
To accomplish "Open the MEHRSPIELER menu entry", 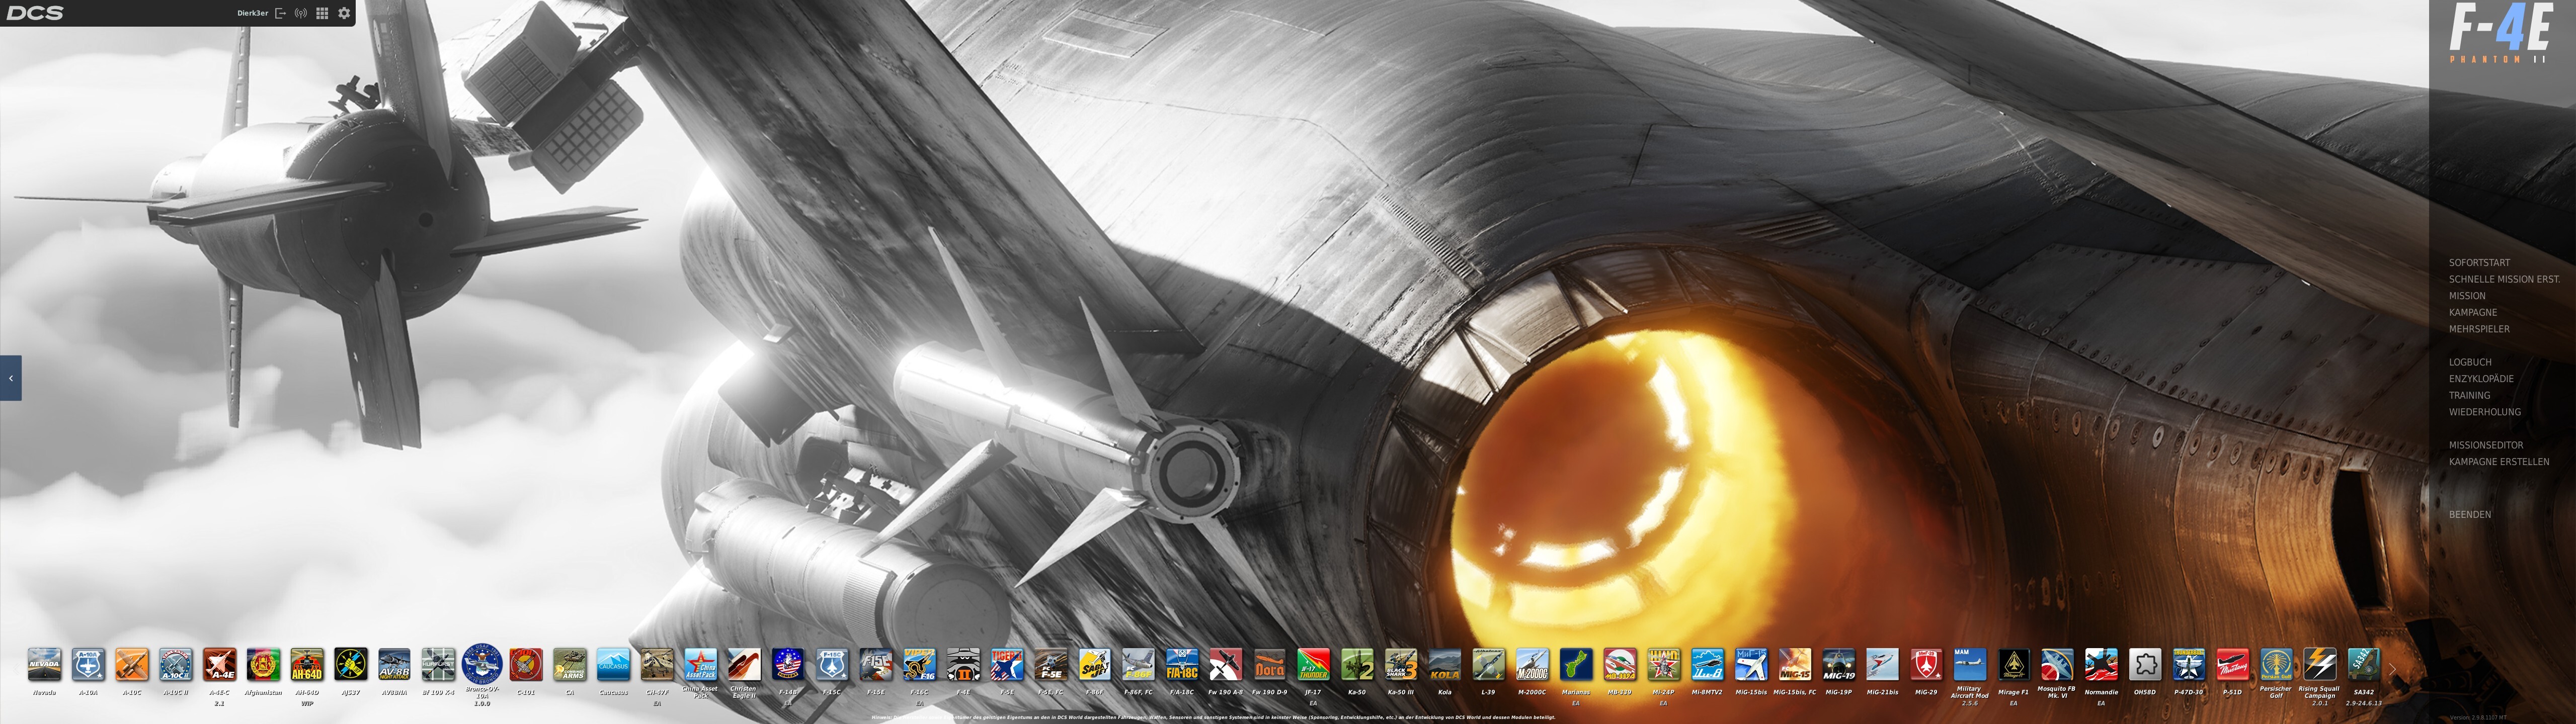I will pyautogui.click(x=2479, y=329).
